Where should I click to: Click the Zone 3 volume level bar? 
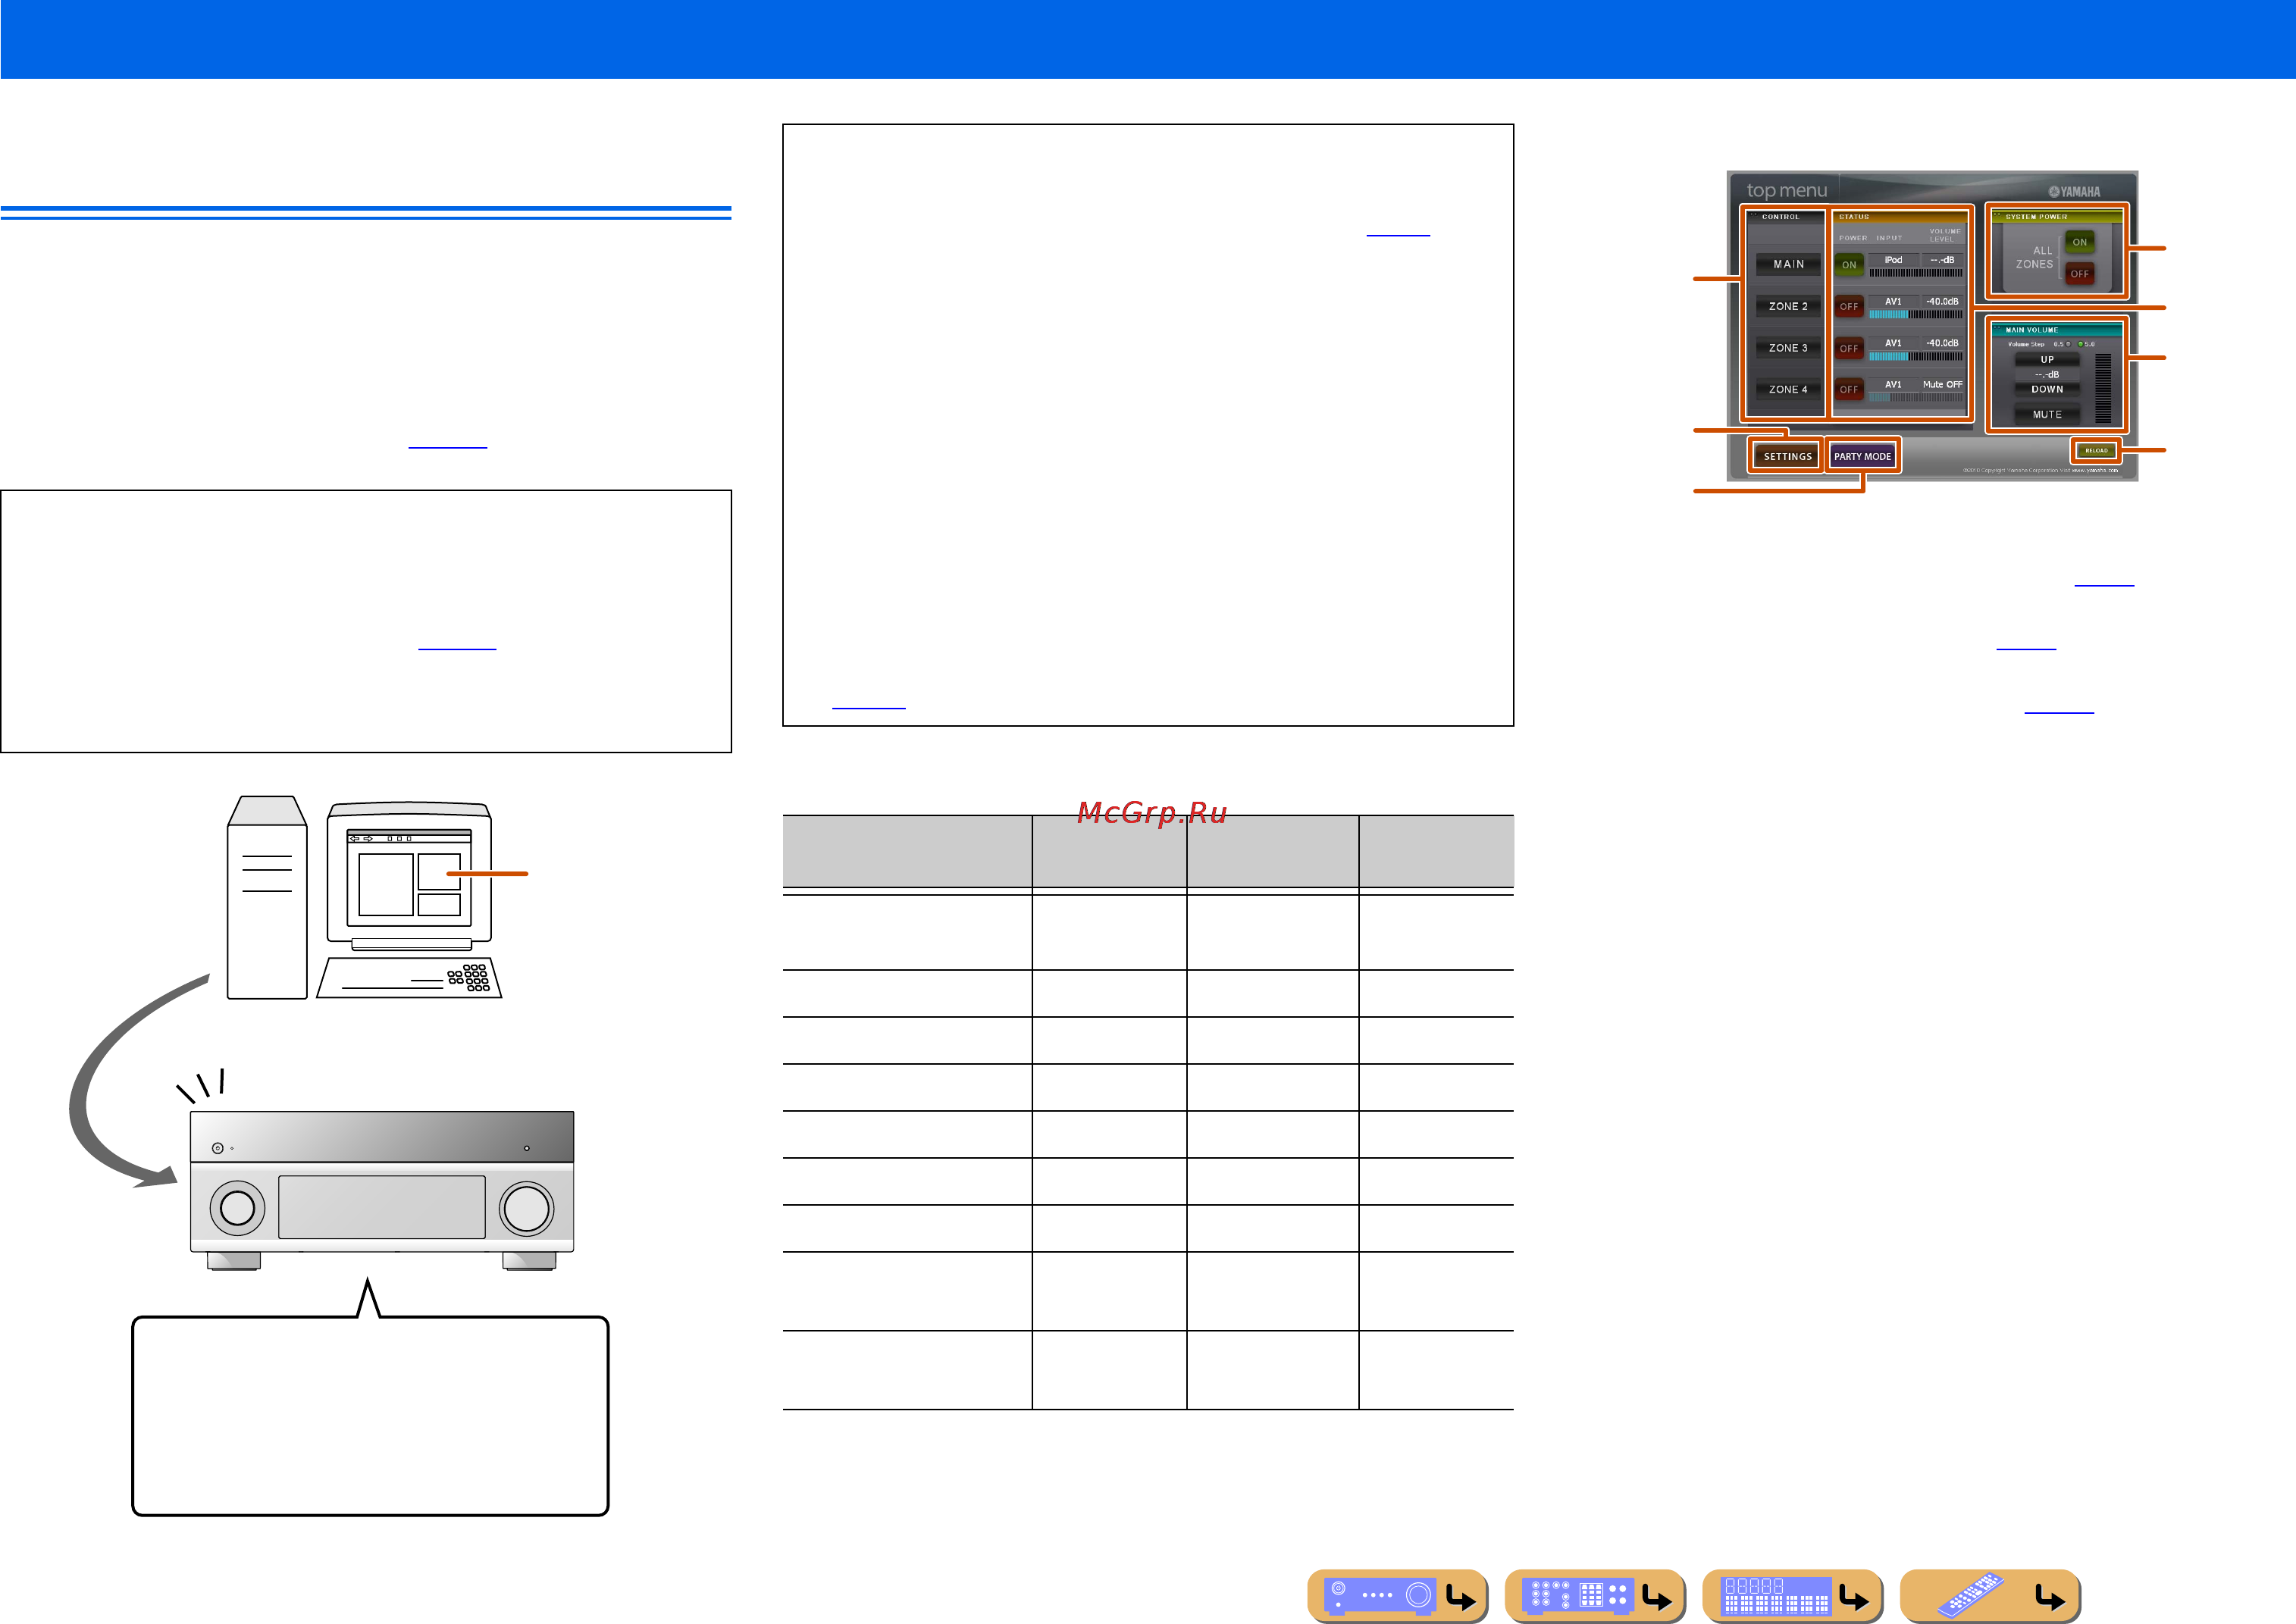click(1916, 356)
